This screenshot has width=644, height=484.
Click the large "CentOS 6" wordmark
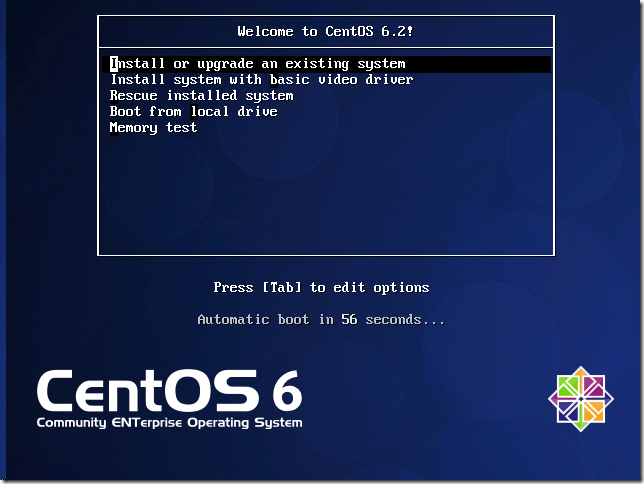tap(170, 391)
